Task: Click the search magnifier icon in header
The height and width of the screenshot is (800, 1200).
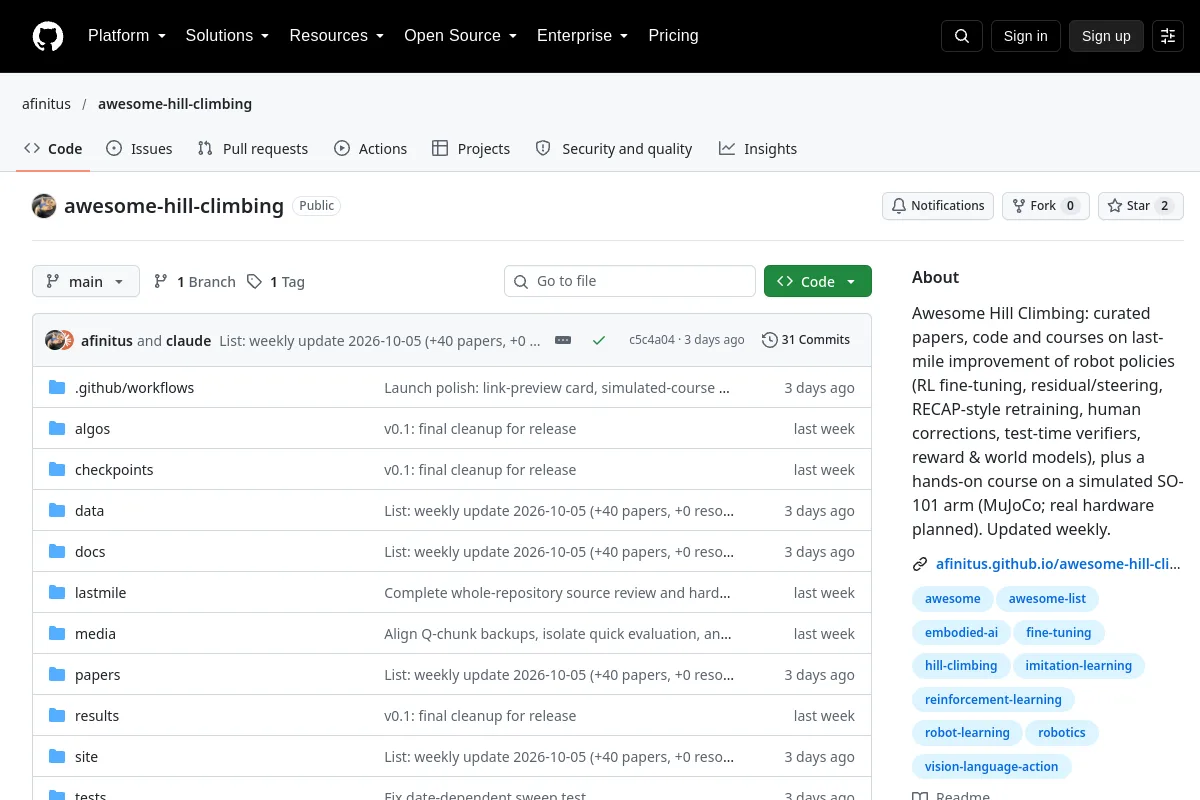Action: [x=962, y=36]
